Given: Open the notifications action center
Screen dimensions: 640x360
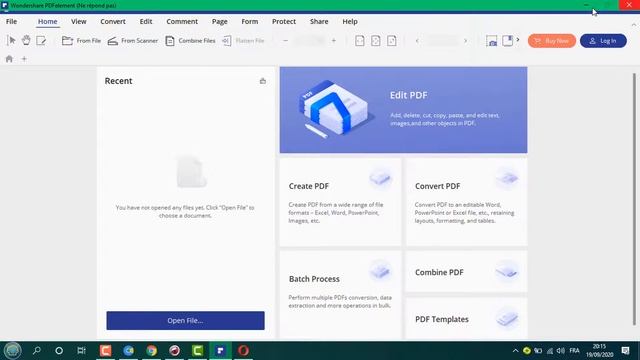Looking at the screenshot, I should tap(625, 351).
